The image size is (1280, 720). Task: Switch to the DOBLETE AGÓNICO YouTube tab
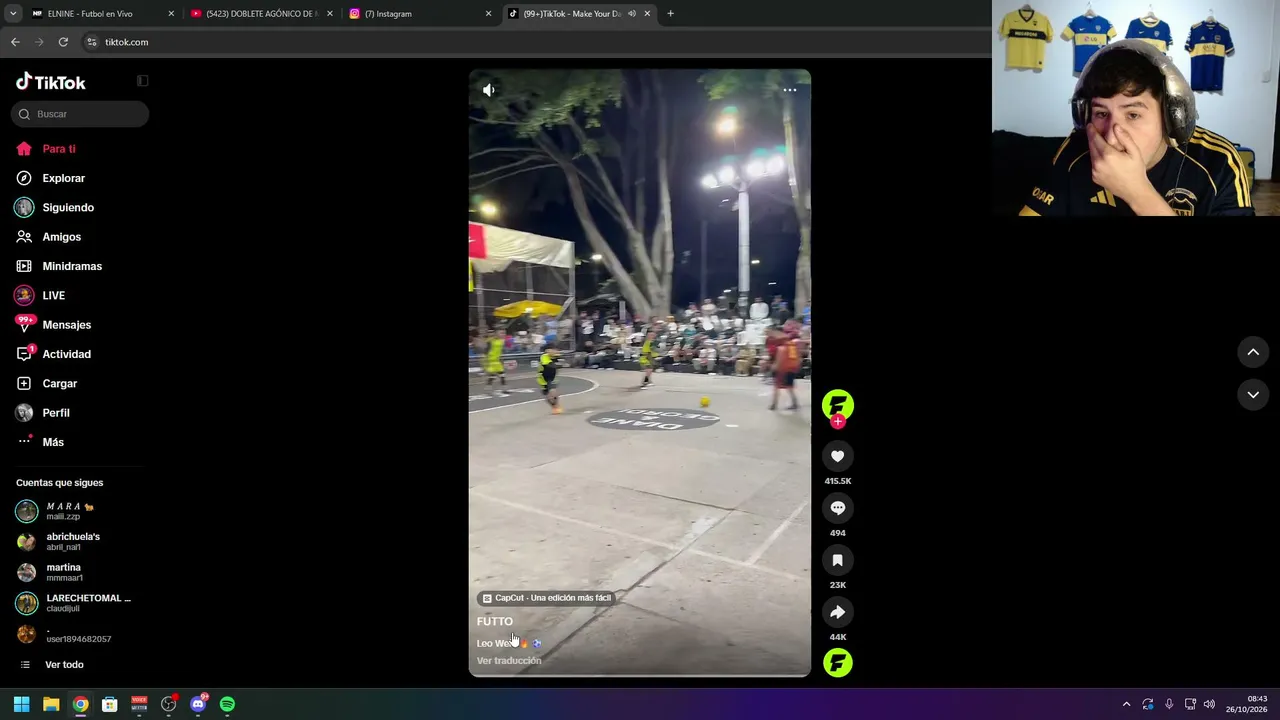pos(261,14)
